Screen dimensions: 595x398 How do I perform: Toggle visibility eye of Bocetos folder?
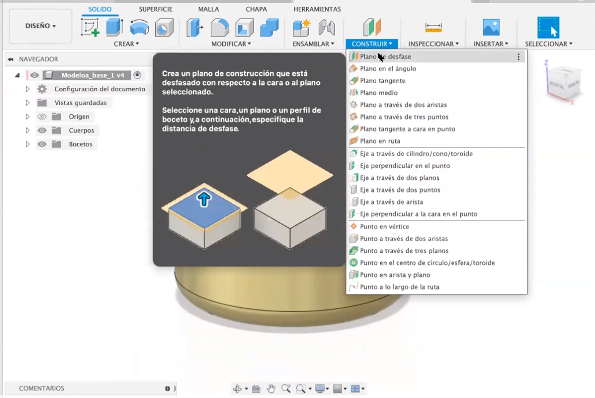coord(42,144)
